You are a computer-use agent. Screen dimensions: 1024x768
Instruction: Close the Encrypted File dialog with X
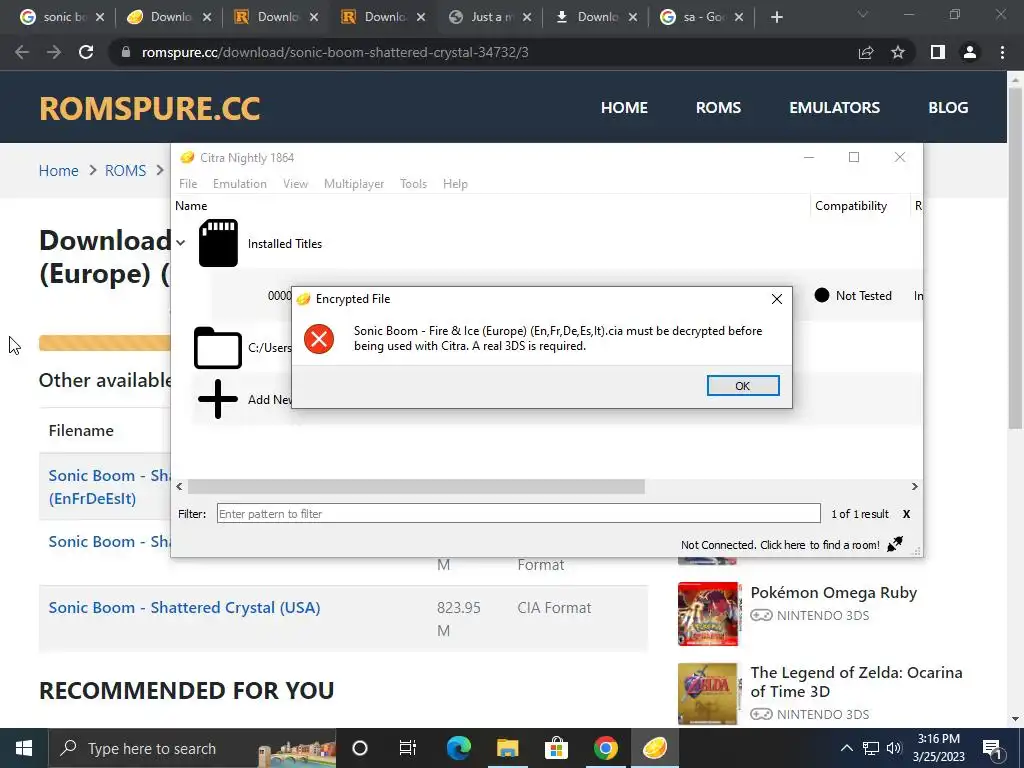(776, 299)
